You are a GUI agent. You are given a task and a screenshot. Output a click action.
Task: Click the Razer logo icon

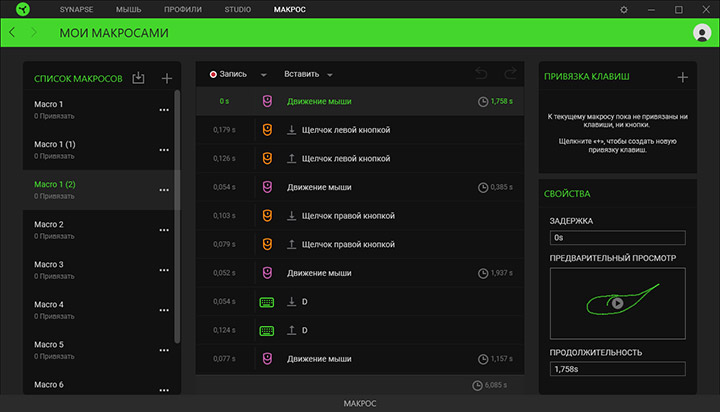coord(17,9)
